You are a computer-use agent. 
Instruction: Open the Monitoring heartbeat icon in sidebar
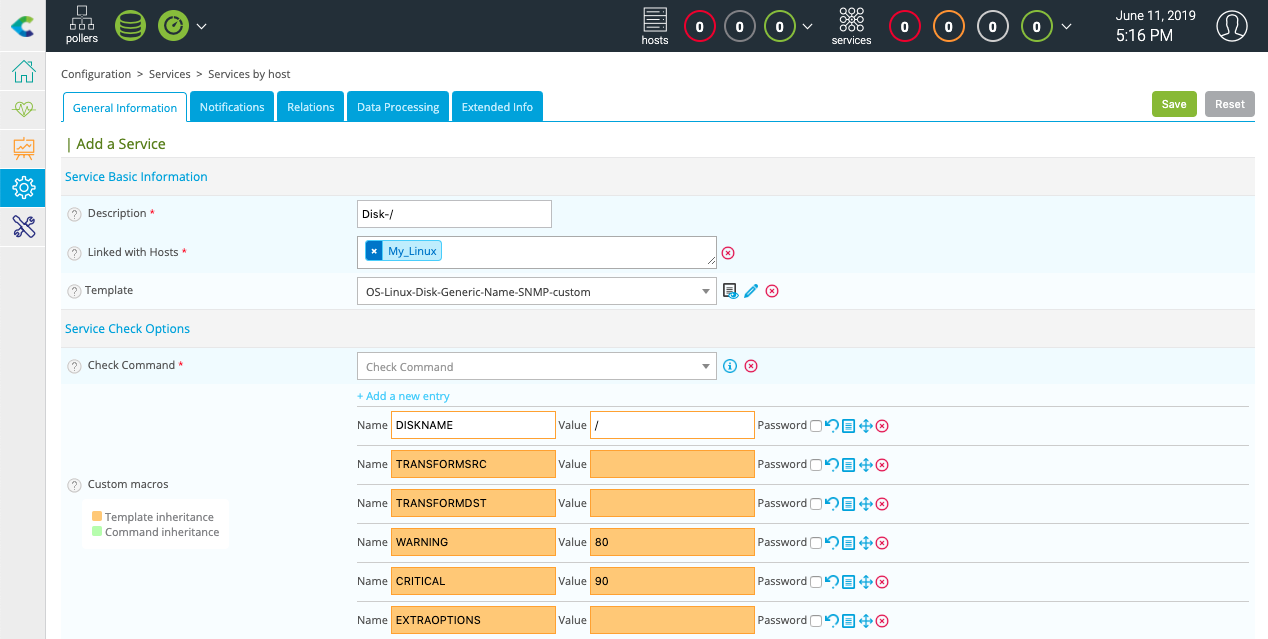coord(23,110)
